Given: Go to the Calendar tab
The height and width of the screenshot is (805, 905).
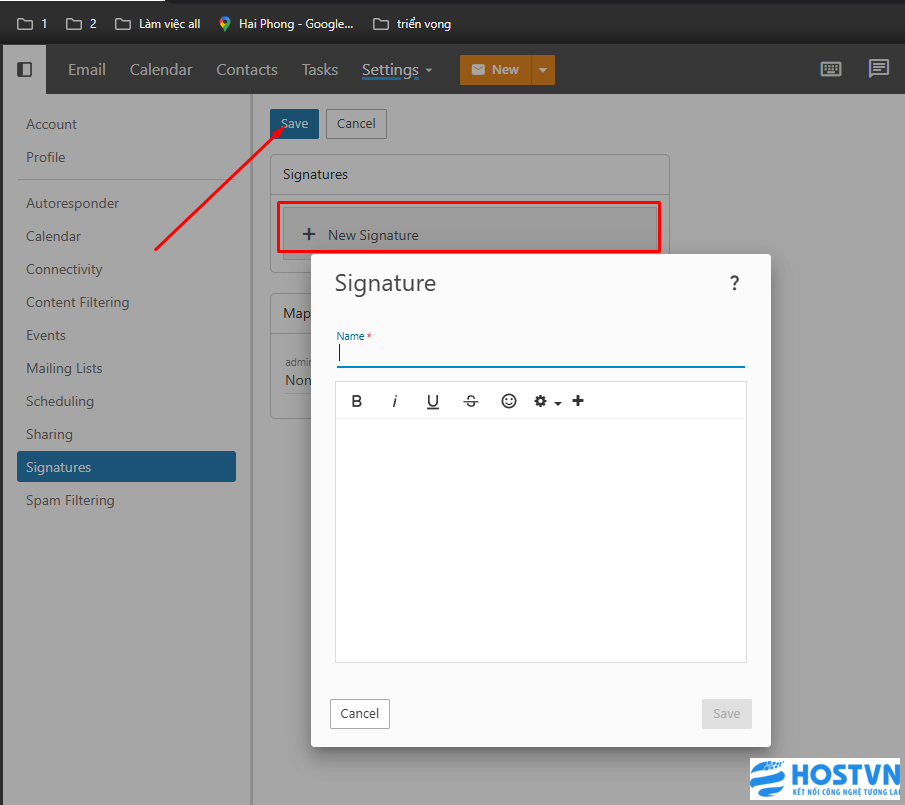Looking at the screenshot, I should pos(161,70).
